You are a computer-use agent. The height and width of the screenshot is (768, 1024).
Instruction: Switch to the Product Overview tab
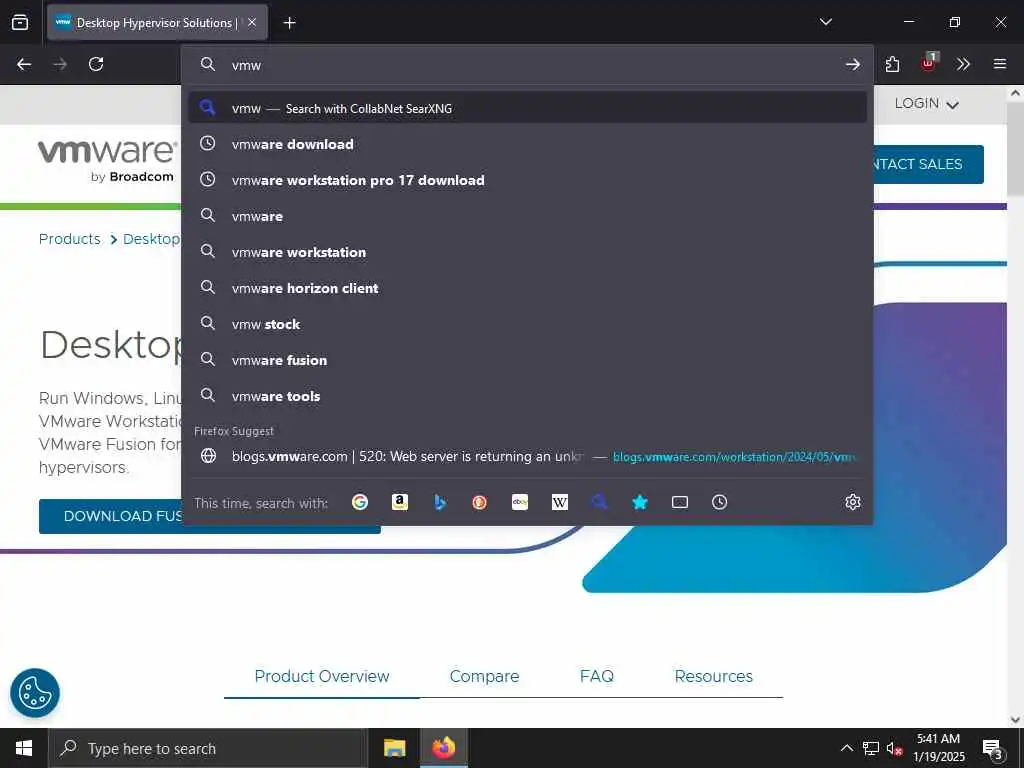coord(321,677)
